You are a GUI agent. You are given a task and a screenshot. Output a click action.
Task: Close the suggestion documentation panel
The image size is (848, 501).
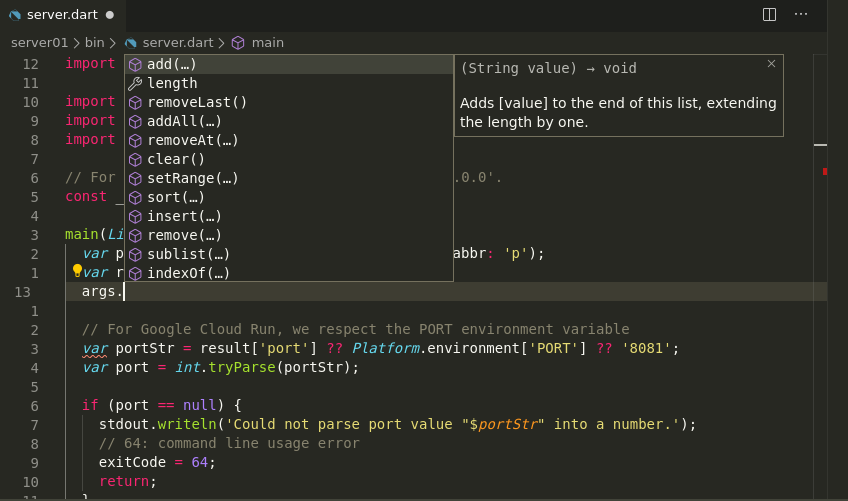(771, 64)
